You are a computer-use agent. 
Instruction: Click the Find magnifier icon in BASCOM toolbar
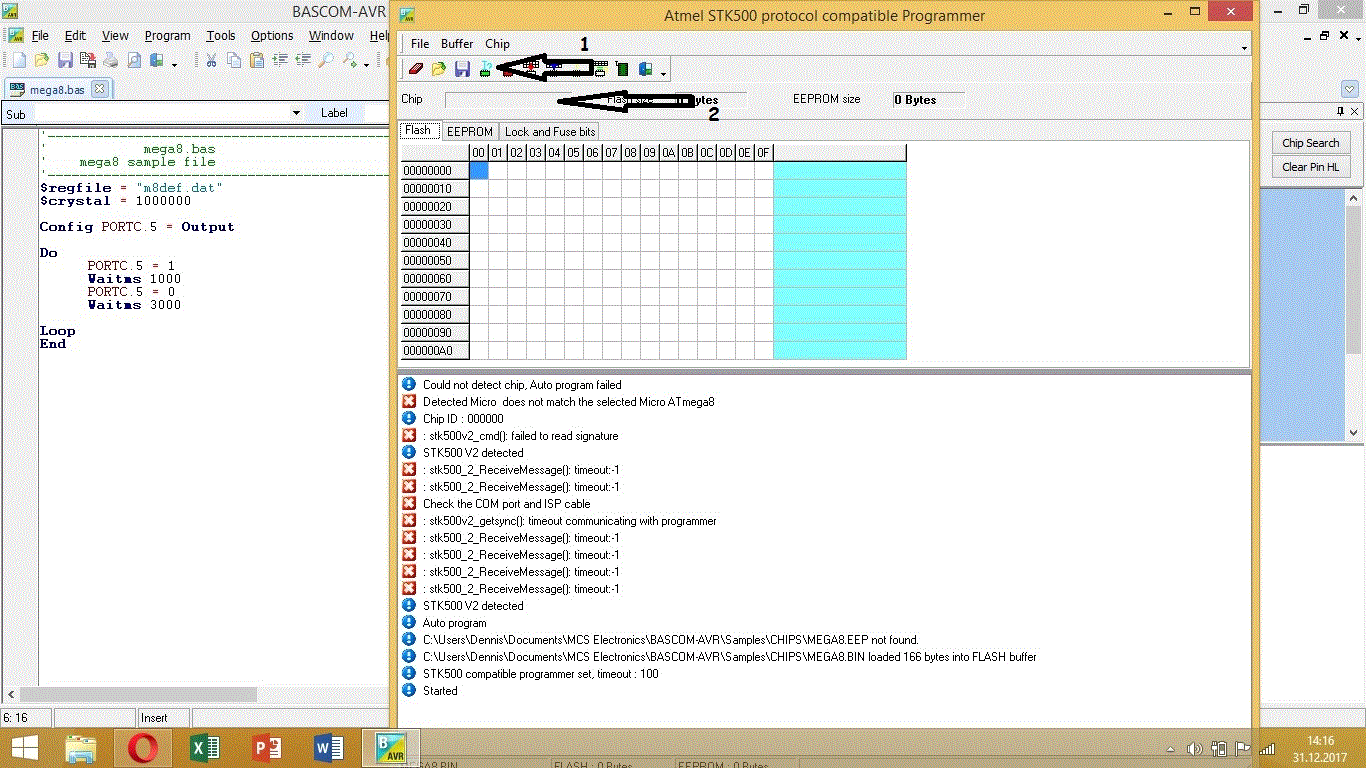326,61
